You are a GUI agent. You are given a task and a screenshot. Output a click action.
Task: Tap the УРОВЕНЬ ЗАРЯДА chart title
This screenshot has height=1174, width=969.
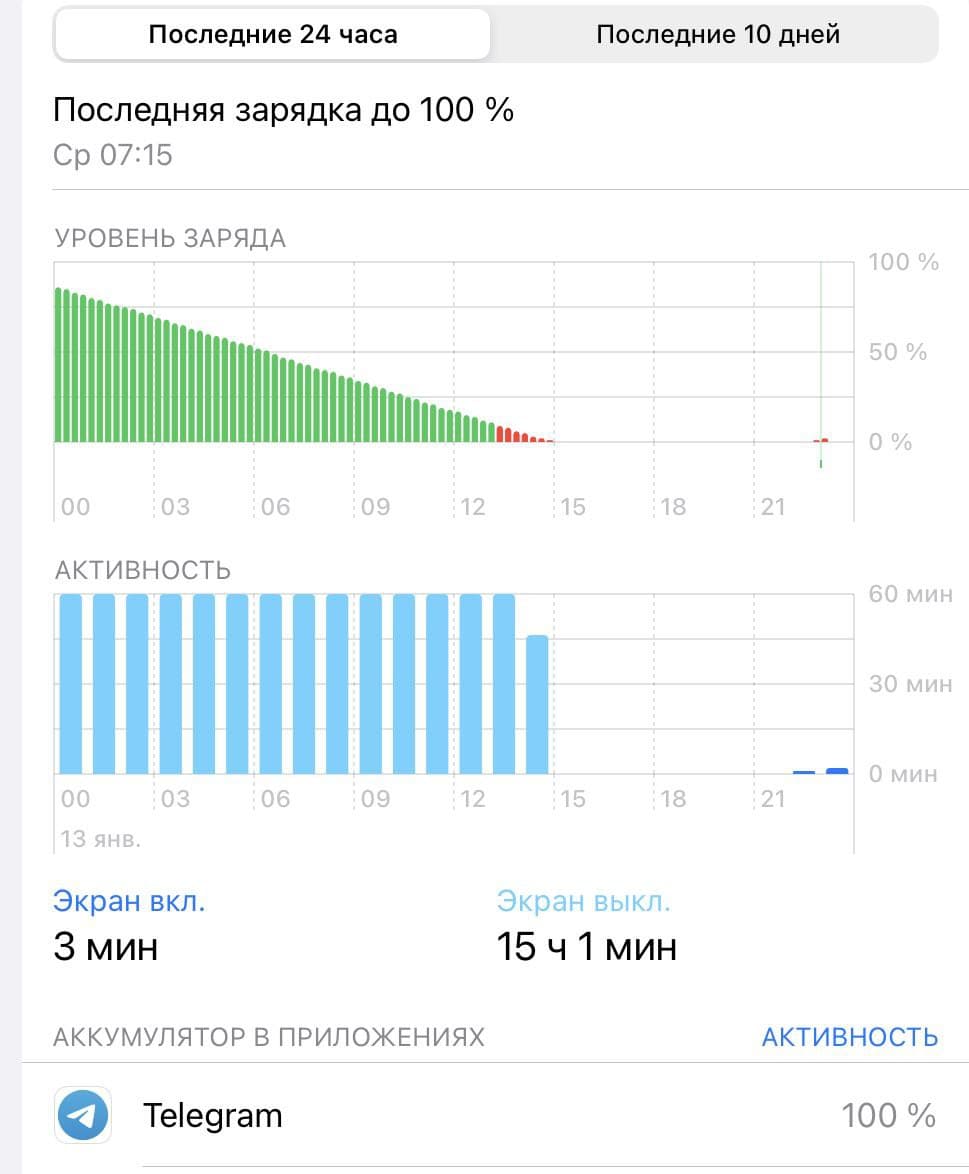170,238
